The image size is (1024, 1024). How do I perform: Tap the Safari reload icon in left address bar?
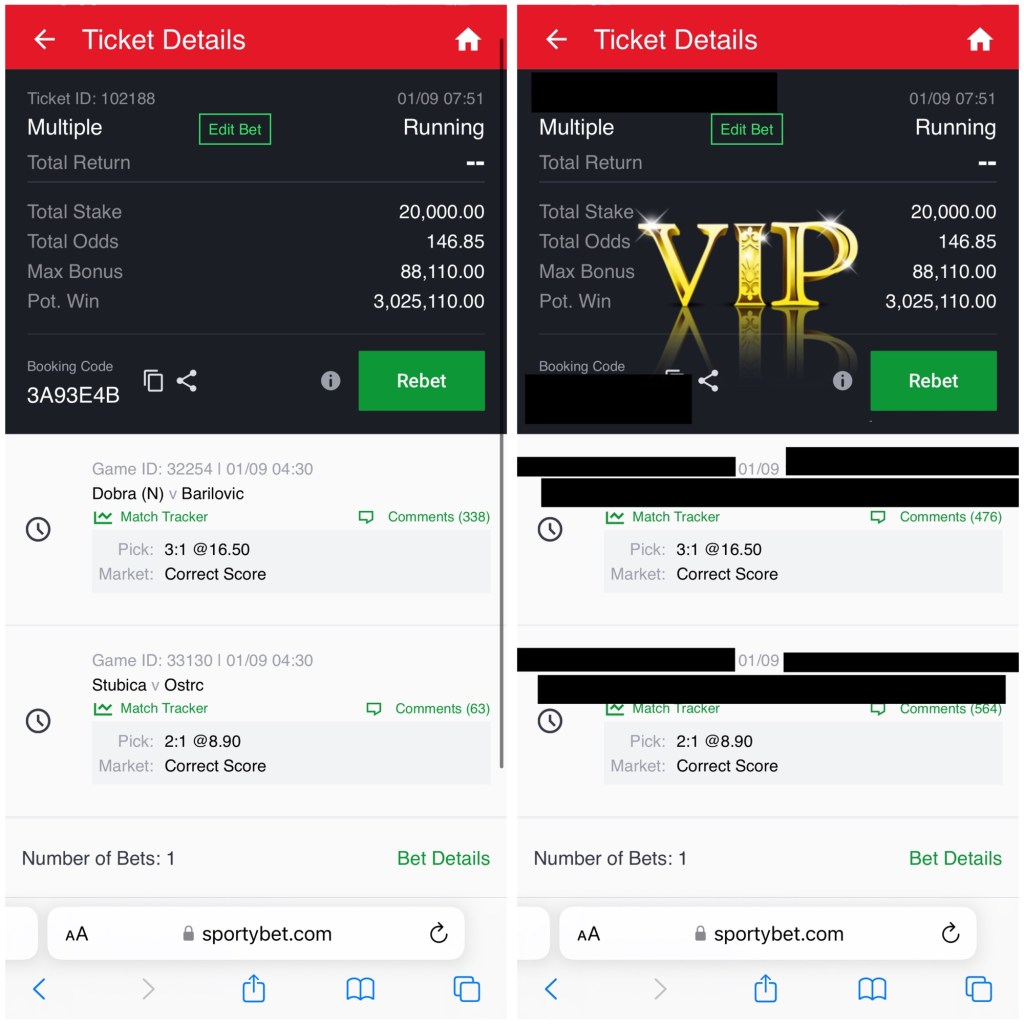point(439,933)
